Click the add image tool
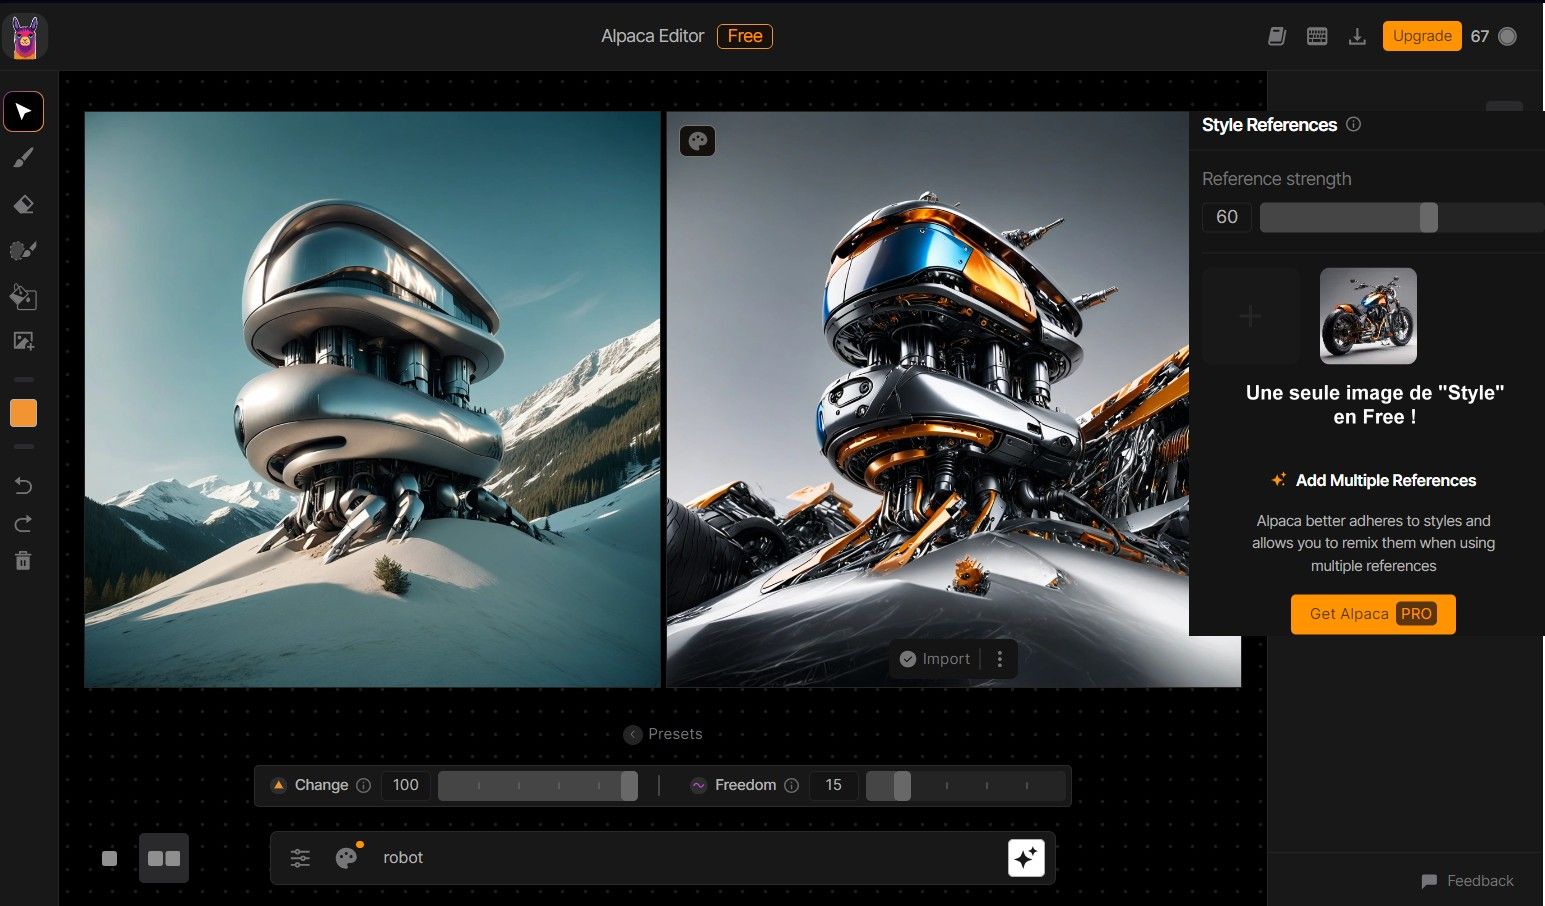Viewport: 1545px width, 906px height. click(23, 341)
